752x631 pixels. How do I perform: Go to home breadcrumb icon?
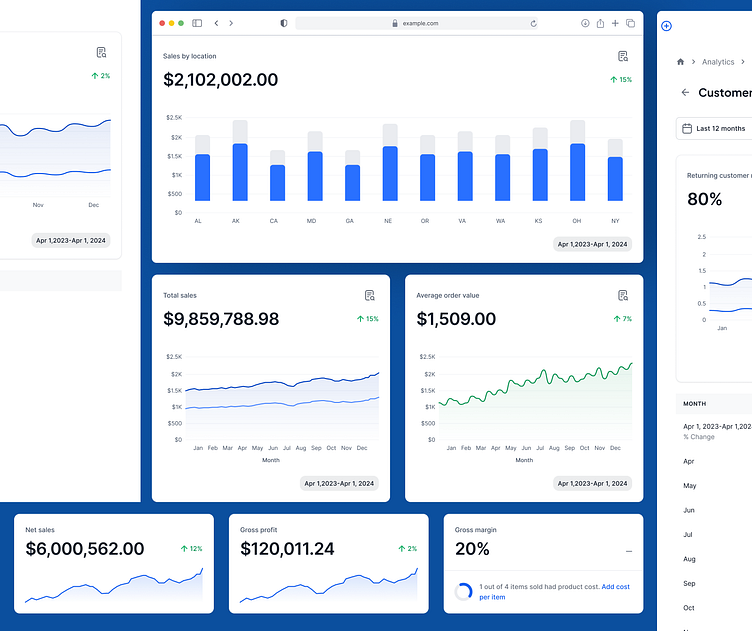pos(681,62)
